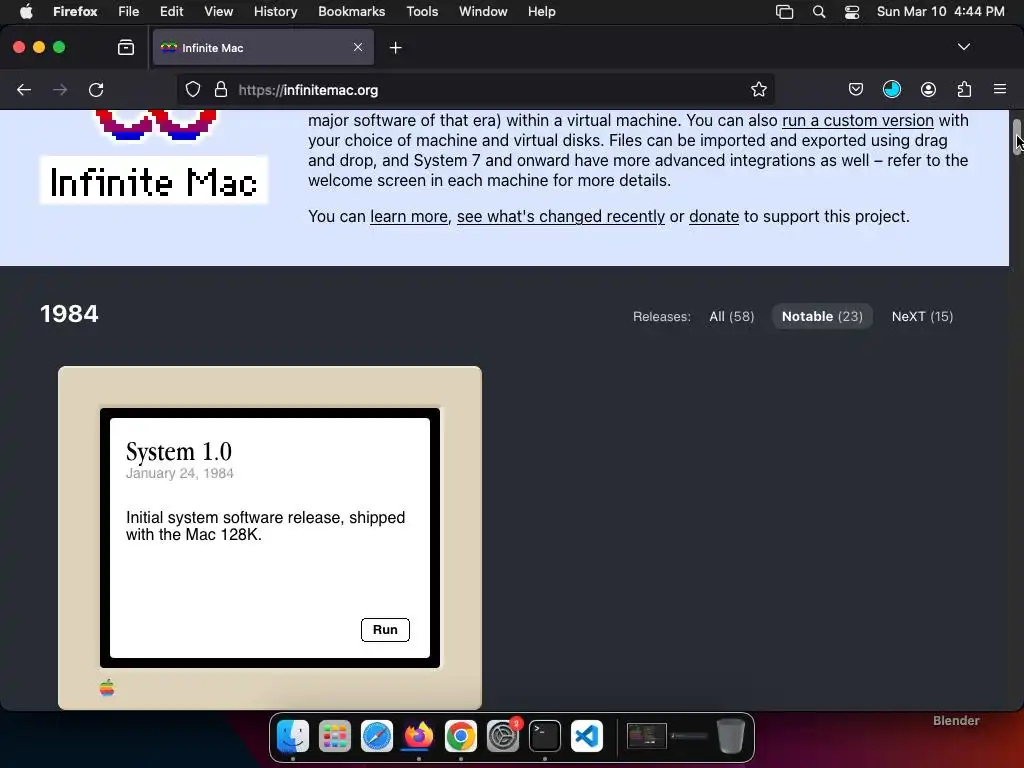Click the 1984 year heading
1024x768 pixels.
[69, 314]
